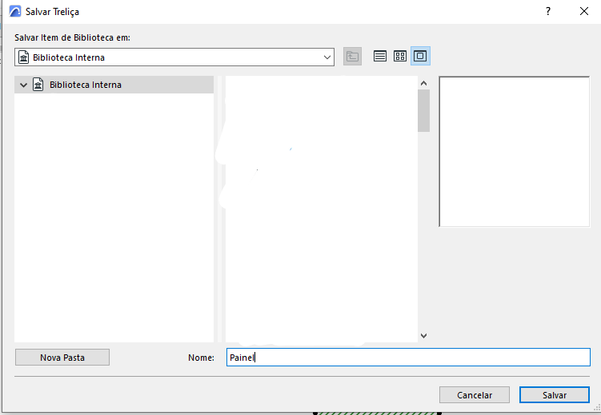Click Cancelar to dismiss the dialog
Image resolution: width=601 pixels, height=415 pixels.
pos(474,395)
